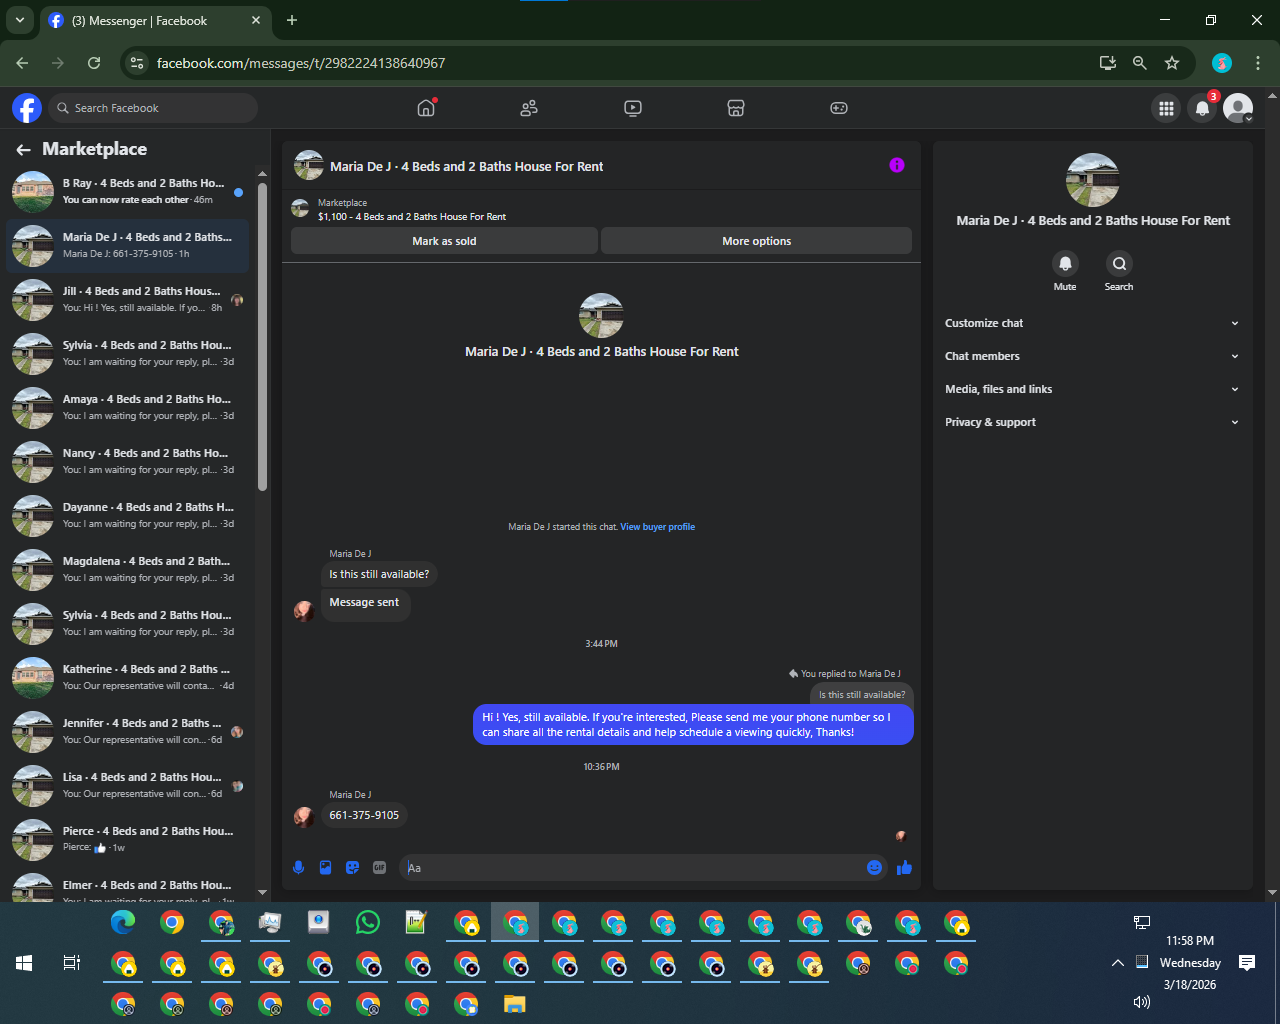Click the Search Facebook field
The width and height of the screenshot is (1280, 1024).
tap(152, 108)
